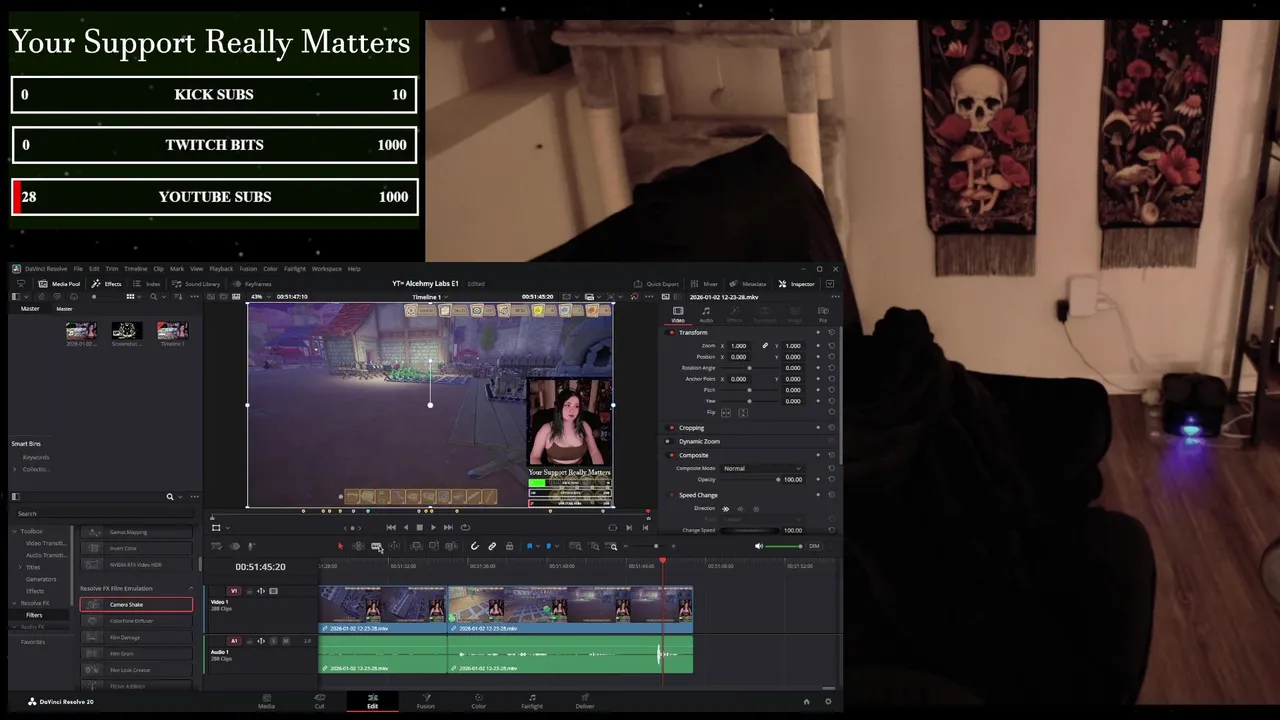Collapse the Resolve FX tree
This screenshot has height=720, width=1280.
pos(15,603)
